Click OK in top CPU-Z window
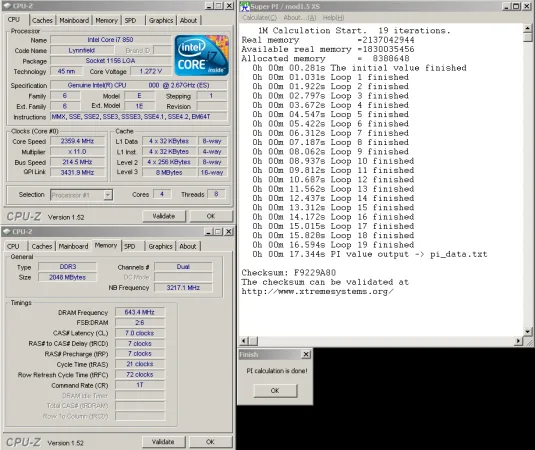The height and width of the screenshot is (450, 535). tap(211, 216)
